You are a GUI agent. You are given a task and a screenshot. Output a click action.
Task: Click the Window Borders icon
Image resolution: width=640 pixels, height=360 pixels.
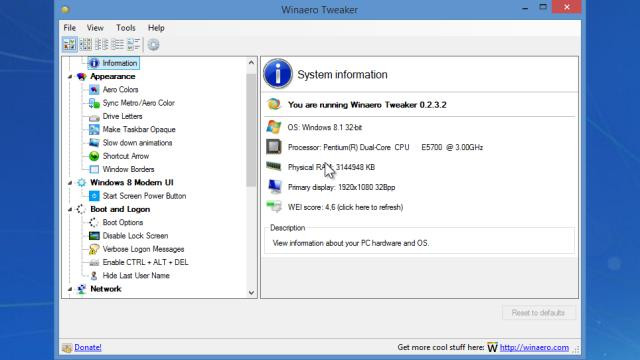point(94,169)
